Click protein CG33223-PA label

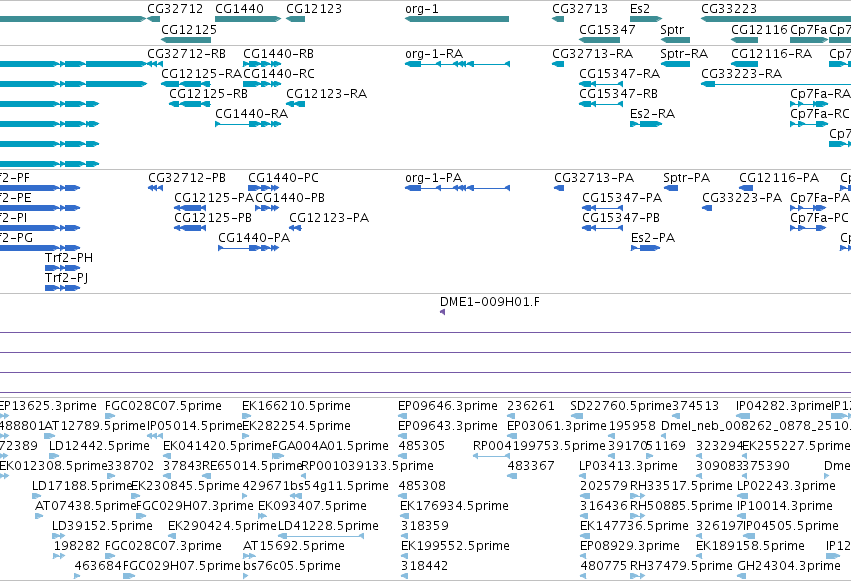pos(742,198)
